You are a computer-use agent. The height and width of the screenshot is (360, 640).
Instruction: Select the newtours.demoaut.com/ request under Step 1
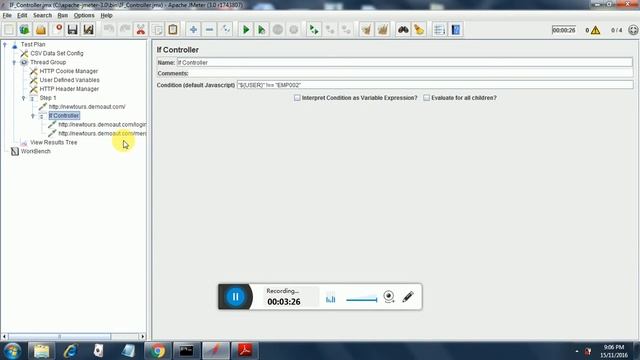[87, 107]
